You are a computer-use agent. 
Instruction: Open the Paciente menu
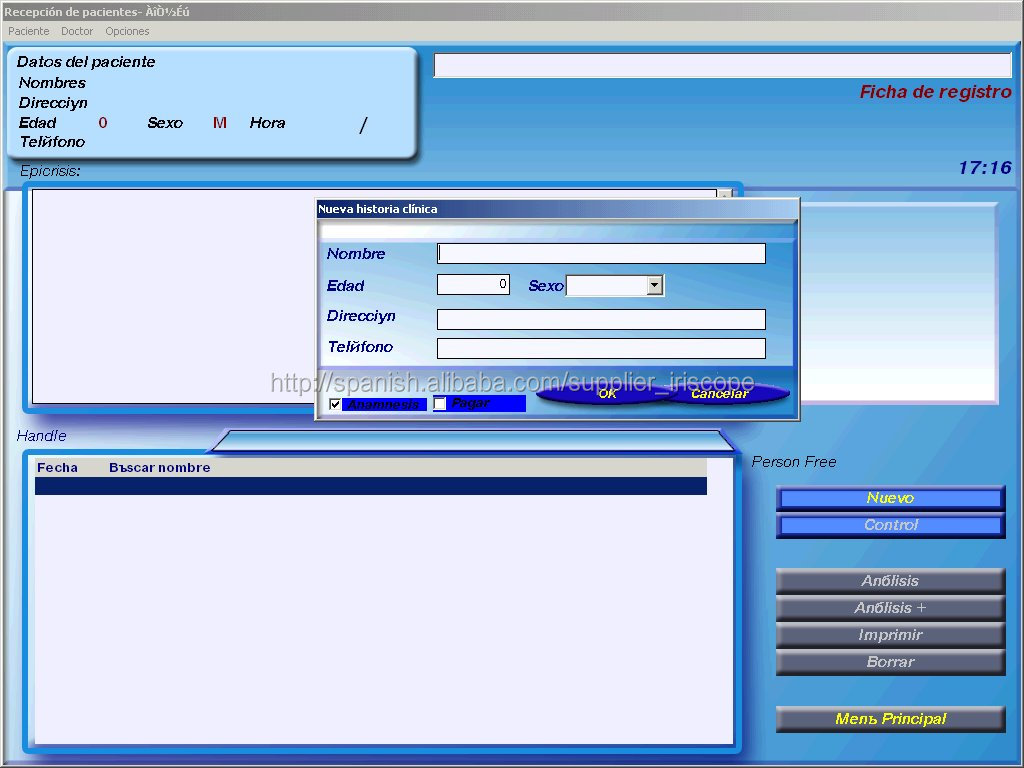(28, 31)
